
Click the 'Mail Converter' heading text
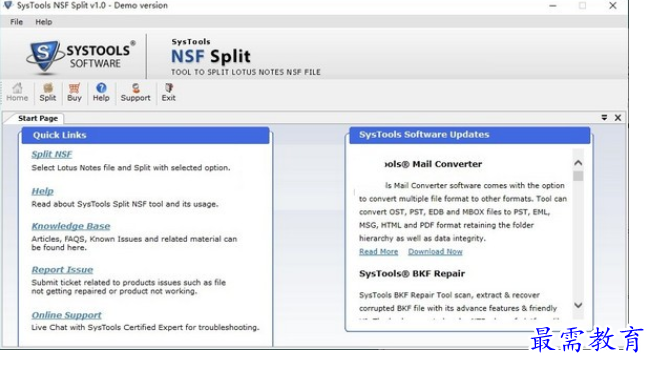pos(447,164)
